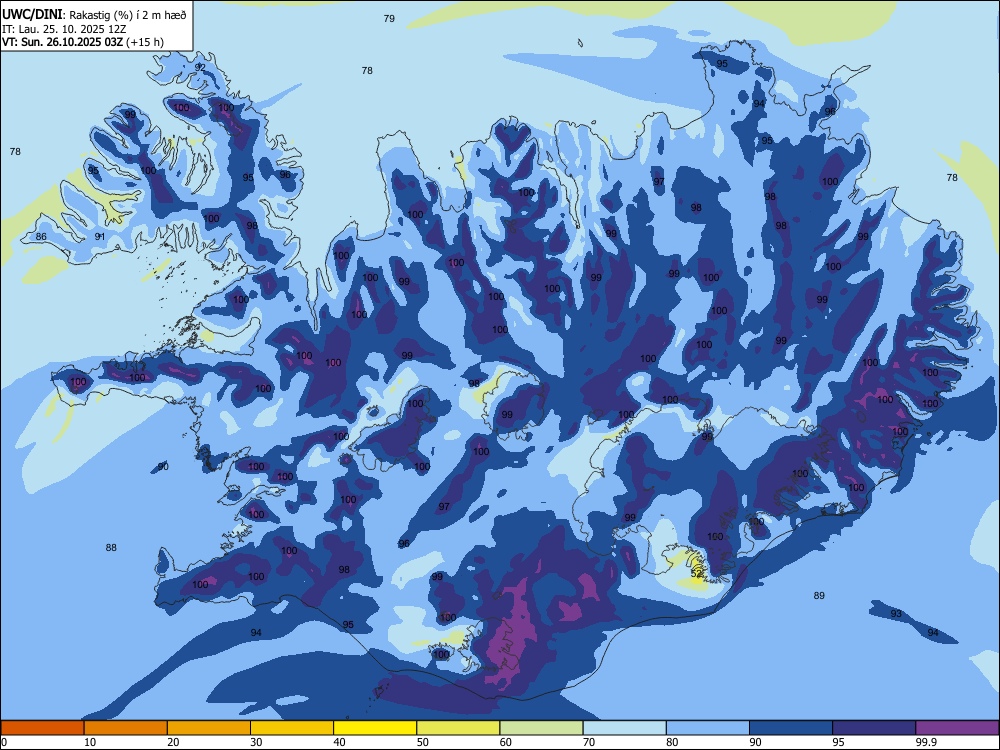Image resolution: width=1000 pixels, height=750 pixels.
Task: Click the '88' humidity value over the sea
Action: (111, 547)
